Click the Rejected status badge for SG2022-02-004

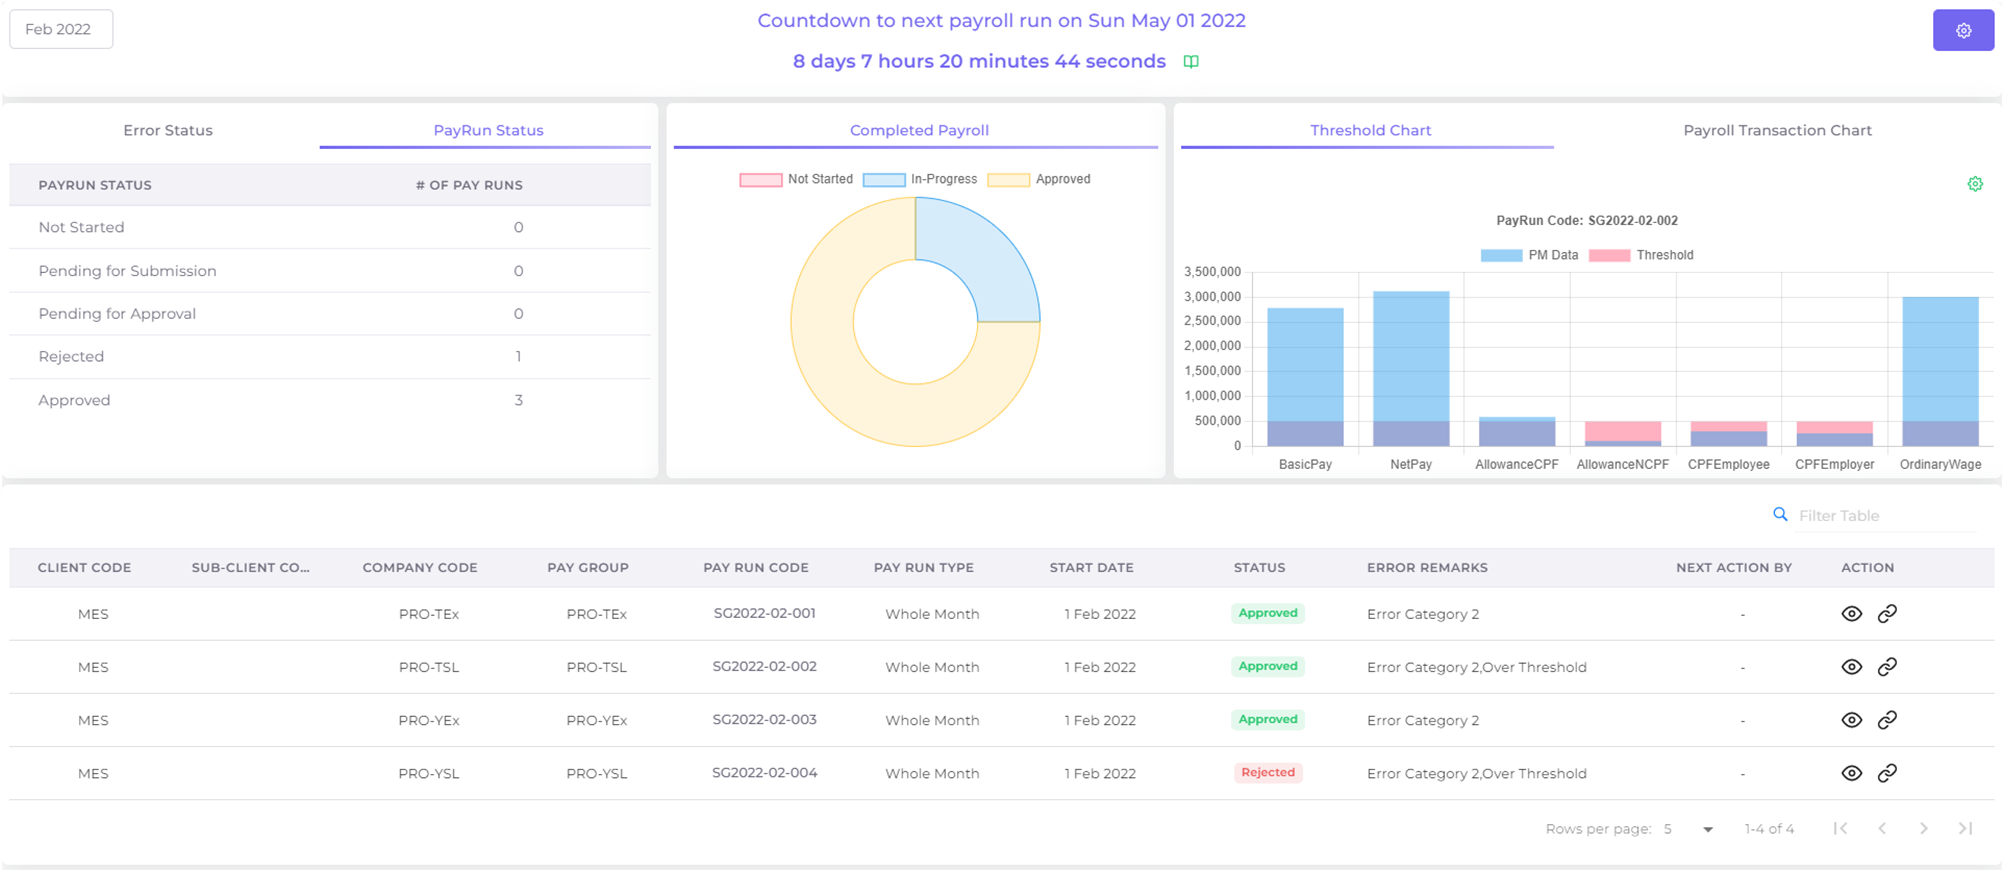(x=1268, y=772)
